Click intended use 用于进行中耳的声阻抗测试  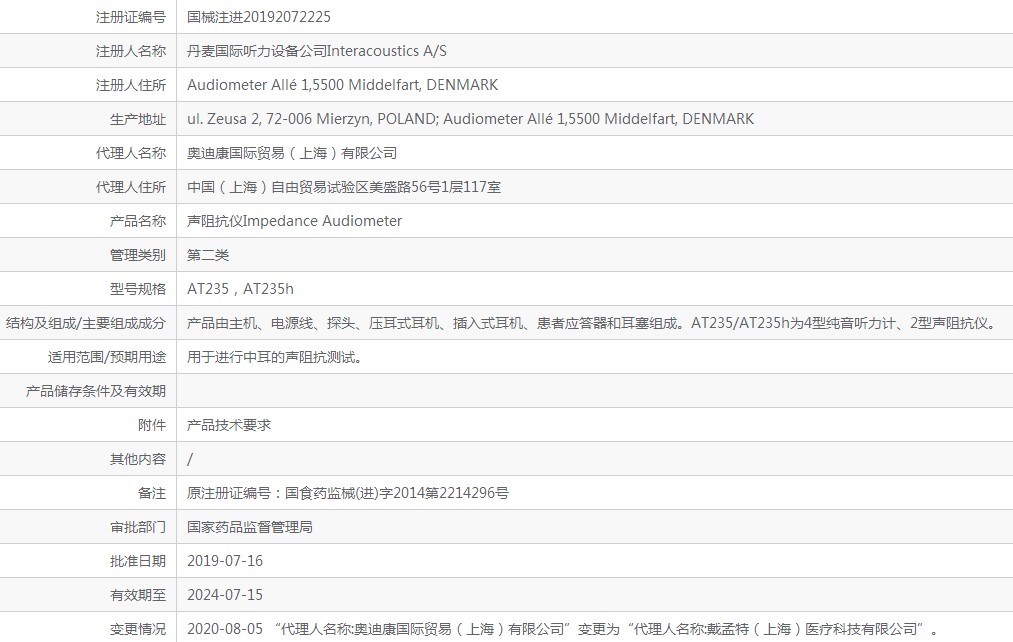coord(274,357)
